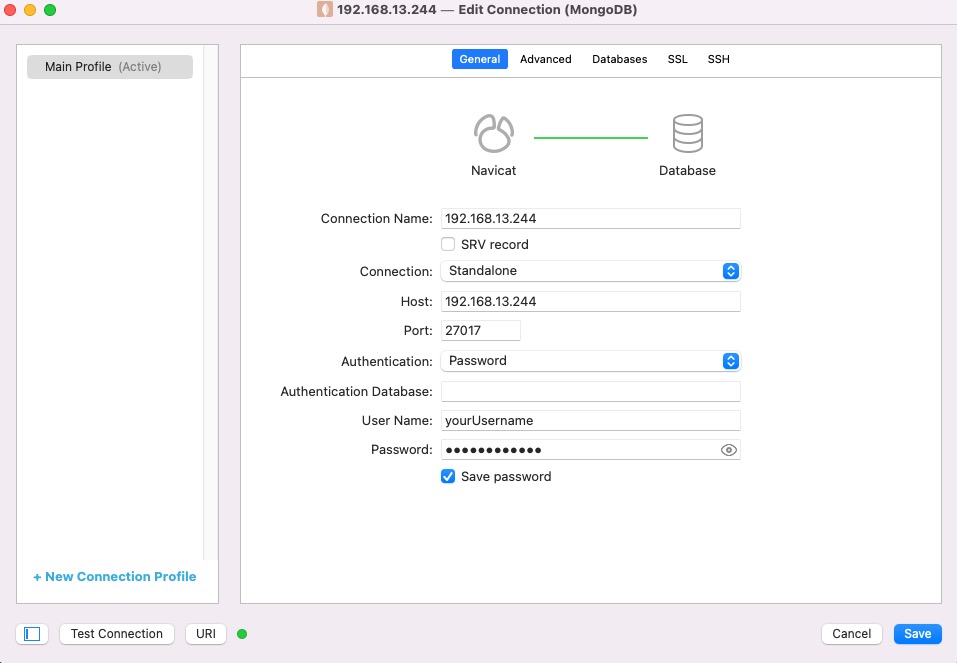Click the Port field showing 27017
957x663 pixels.
pyautogui.click(x=480, y=330)
